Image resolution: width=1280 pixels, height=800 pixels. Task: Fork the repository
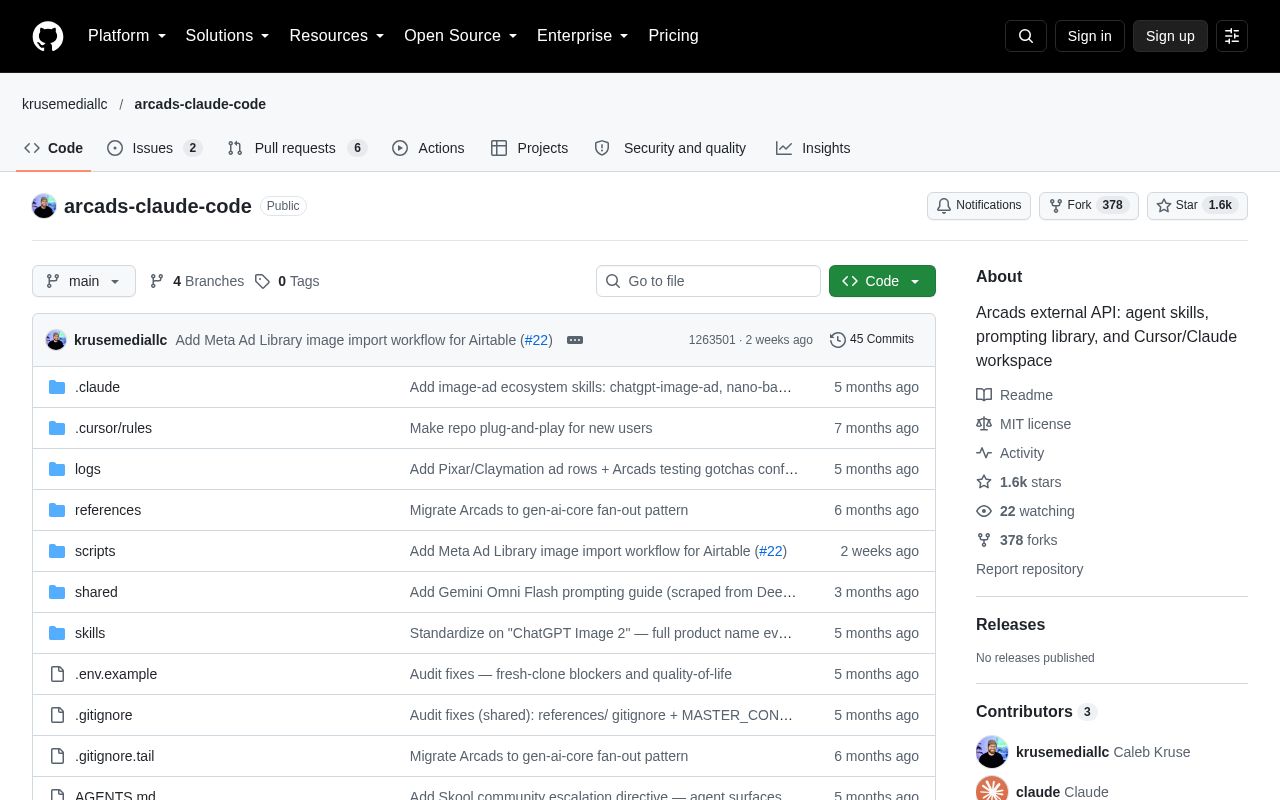[1089, 206]
